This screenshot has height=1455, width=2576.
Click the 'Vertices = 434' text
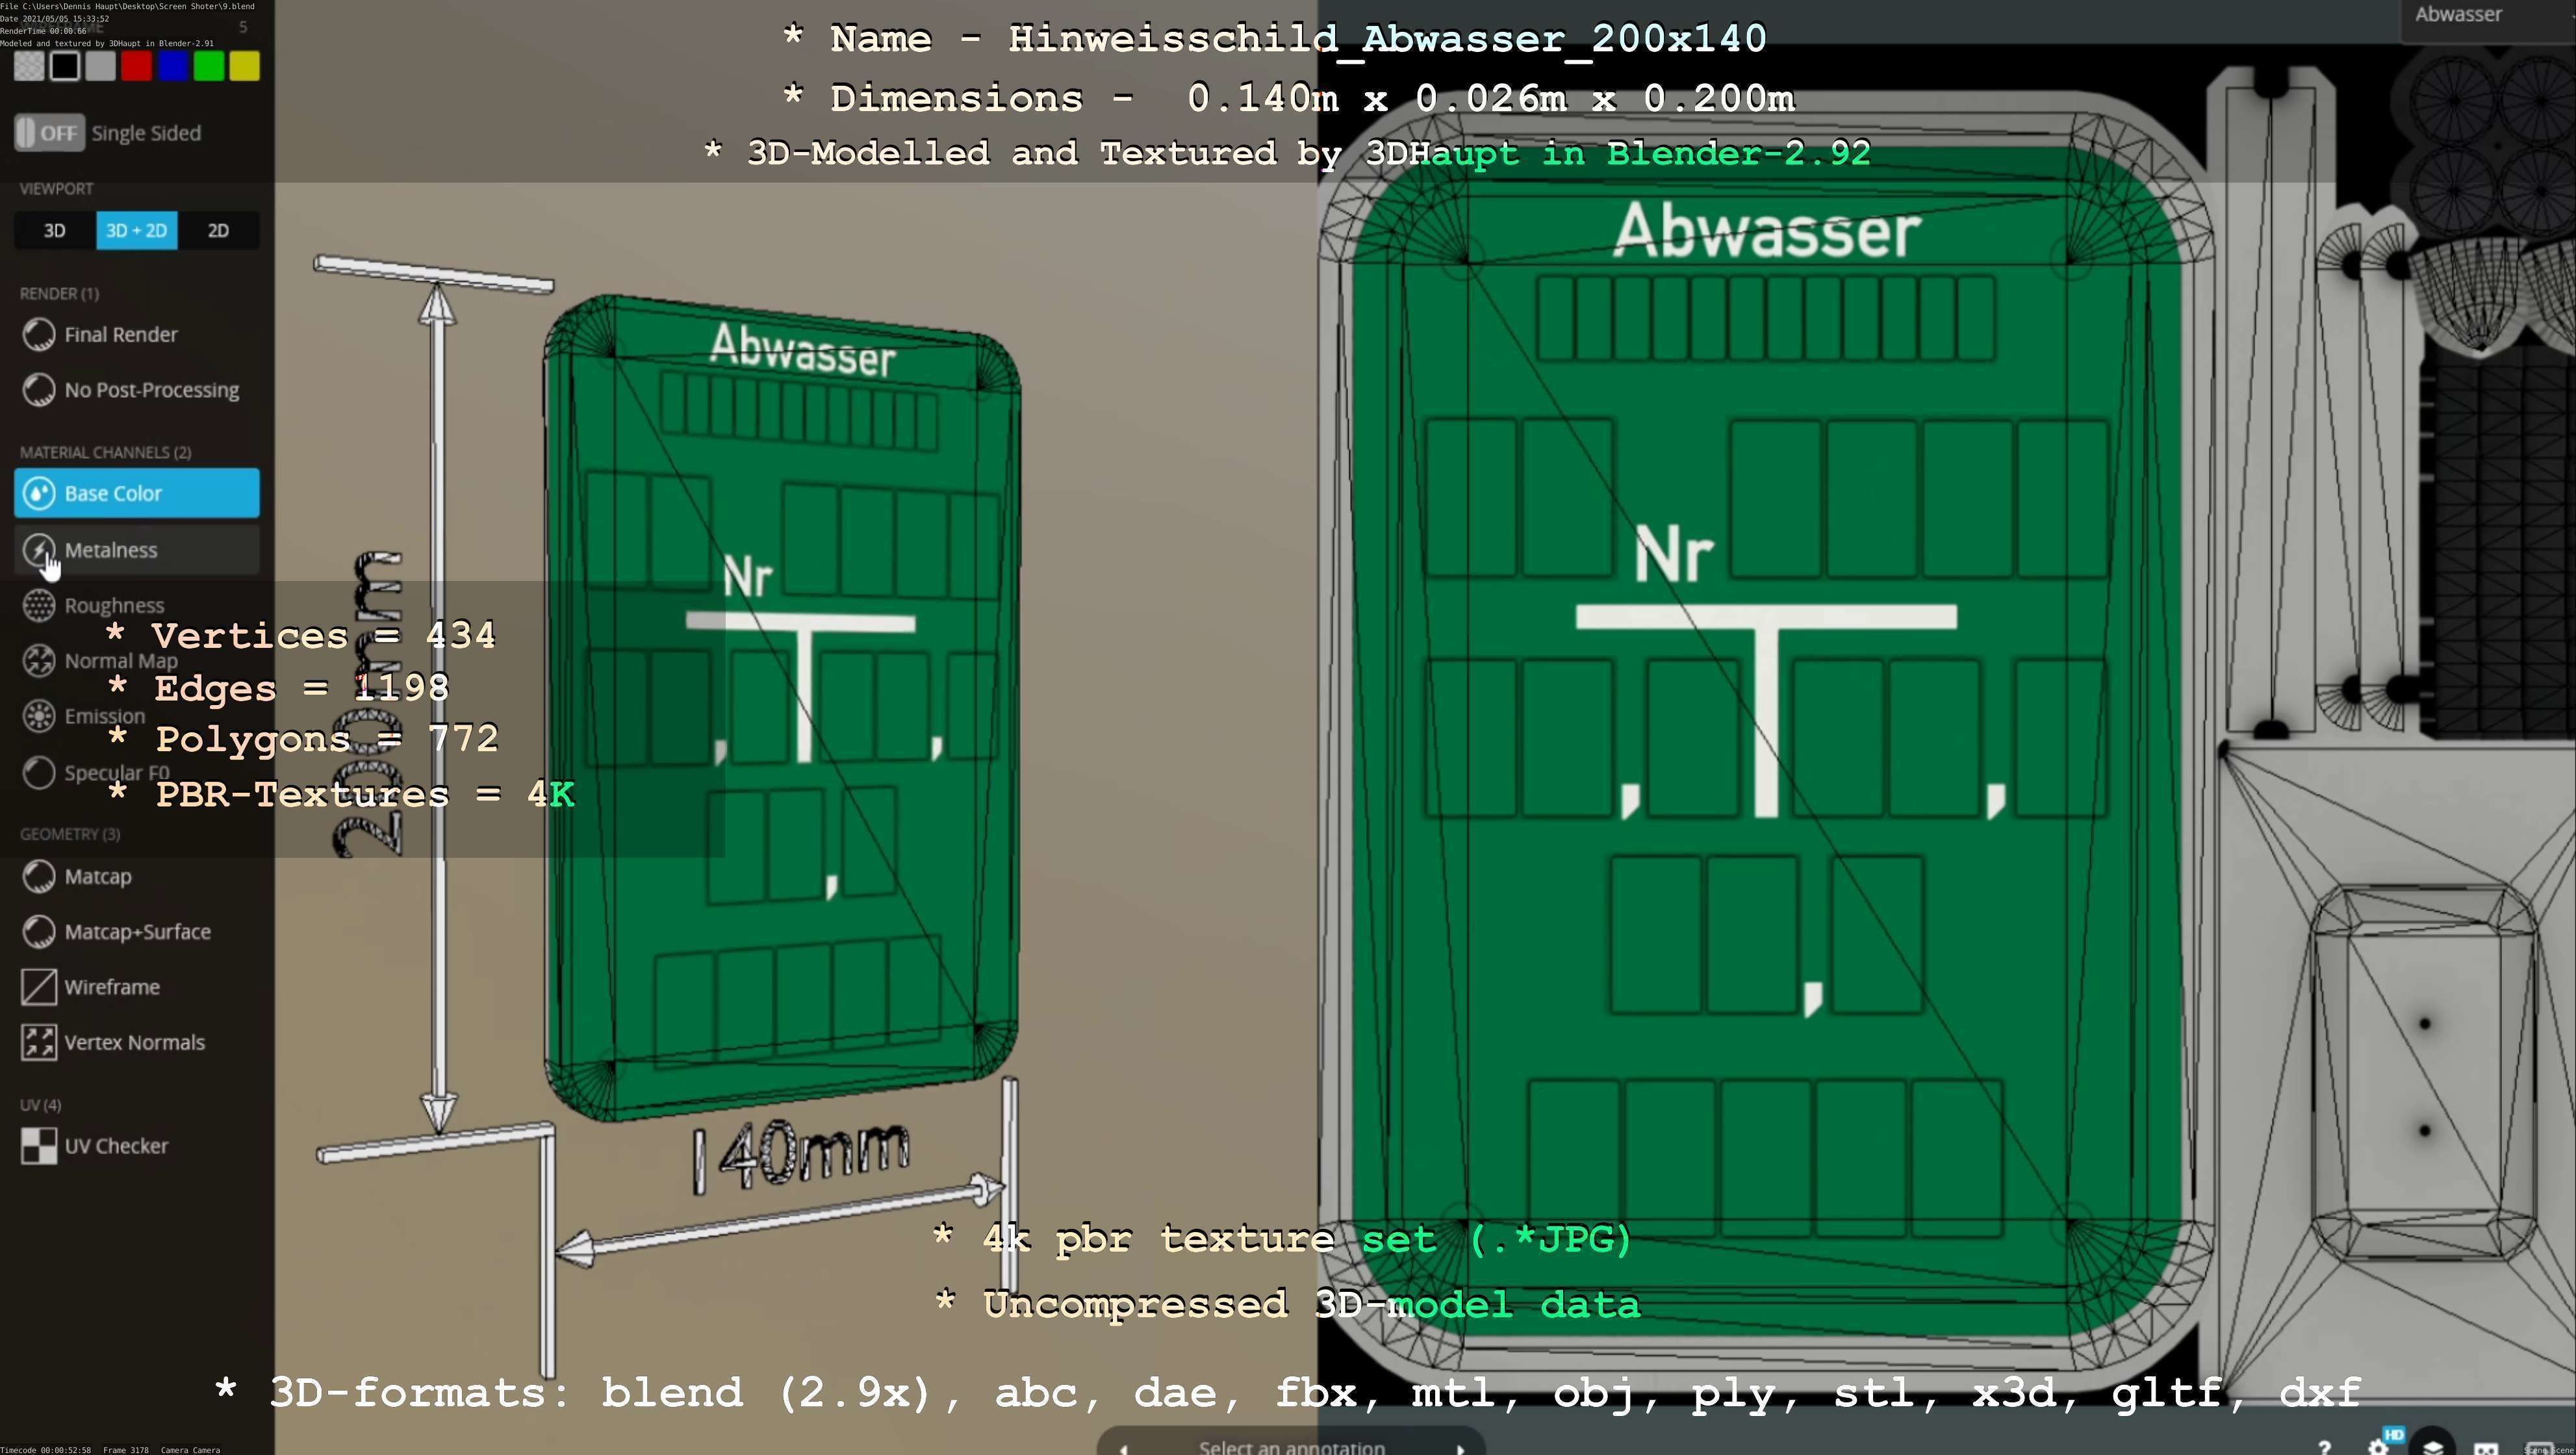click(x=301, y=635)
